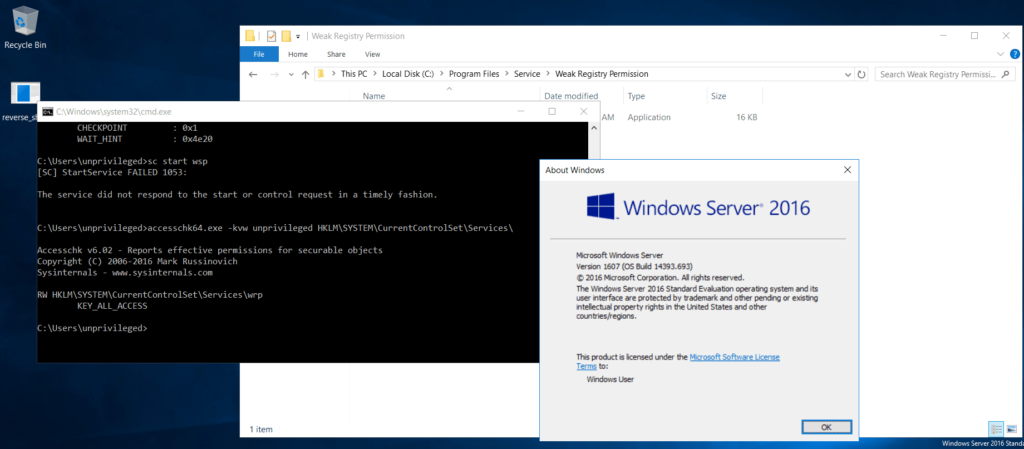Sort by the Type column header
This screenshot has width=1024, height=449.
(x=637, y=96)
